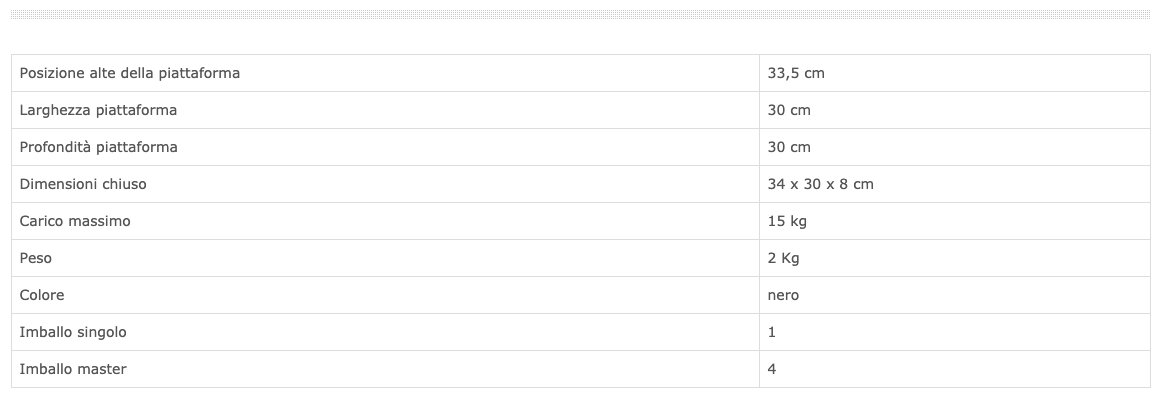This screenshot has width=1168, height=403.
Task: Click the 'Imballo master' label
Action: [73, 369]
